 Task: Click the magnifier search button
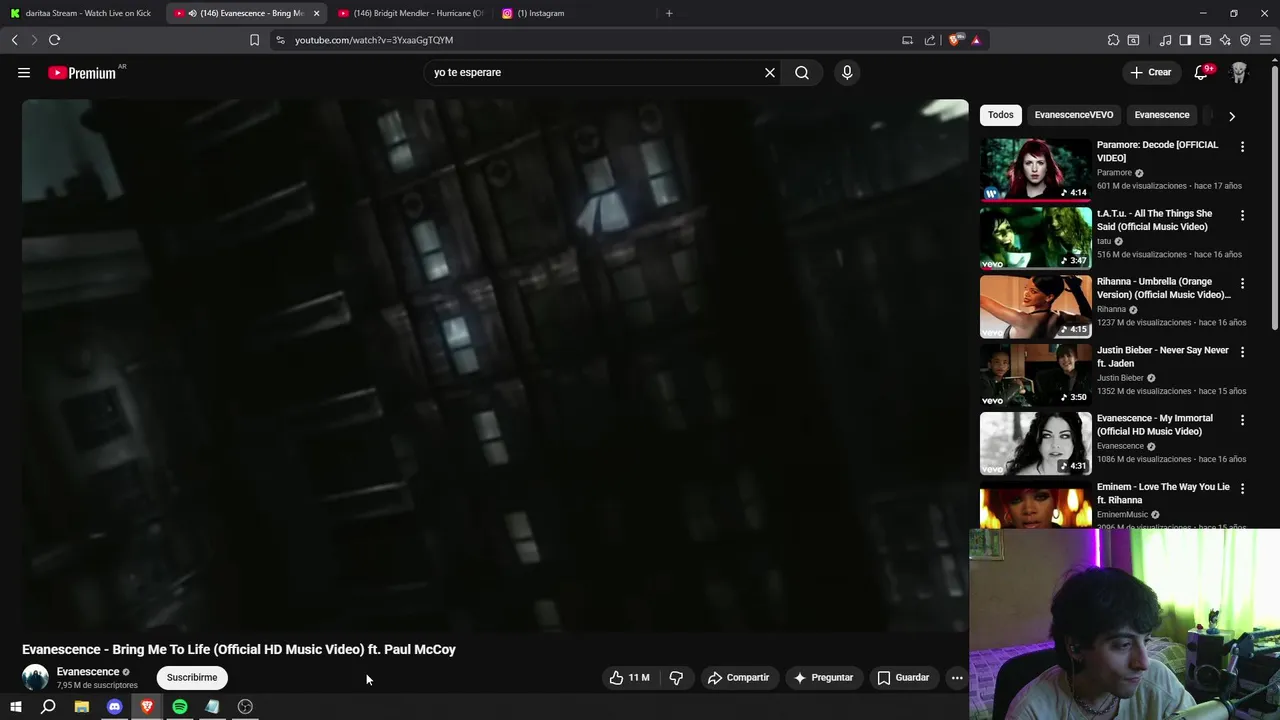(x=802, y=72)
